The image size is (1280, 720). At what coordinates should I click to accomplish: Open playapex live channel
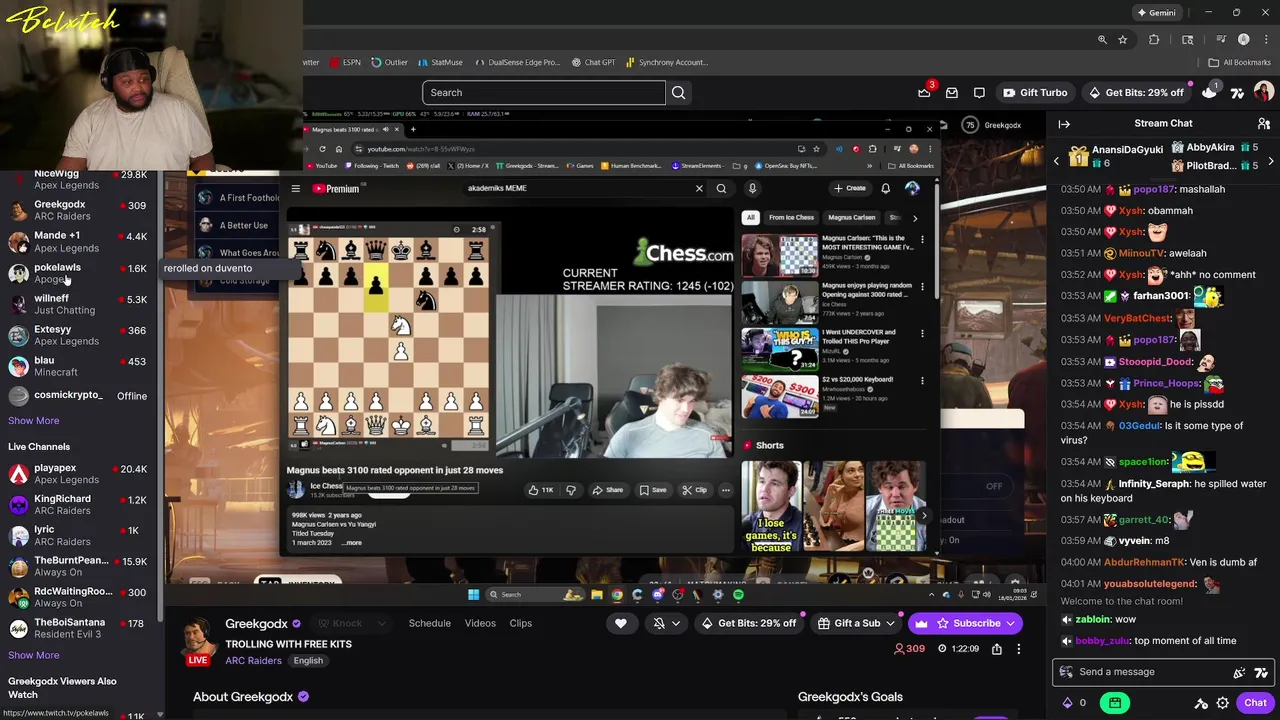coord(78,474)
